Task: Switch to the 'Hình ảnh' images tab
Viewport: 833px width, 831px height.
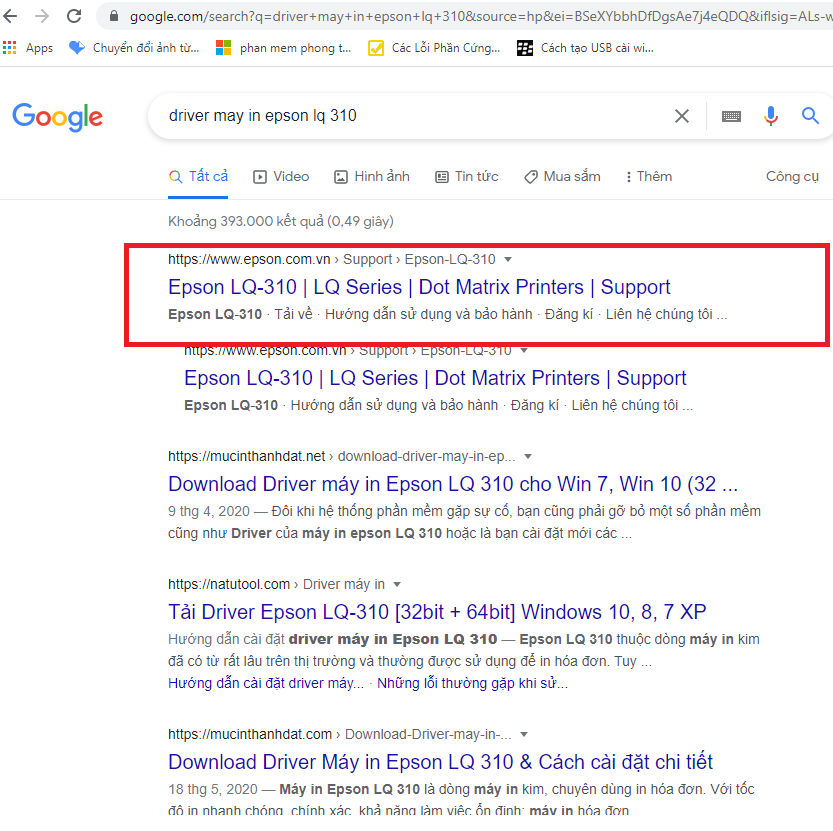Action: point(372,176)
